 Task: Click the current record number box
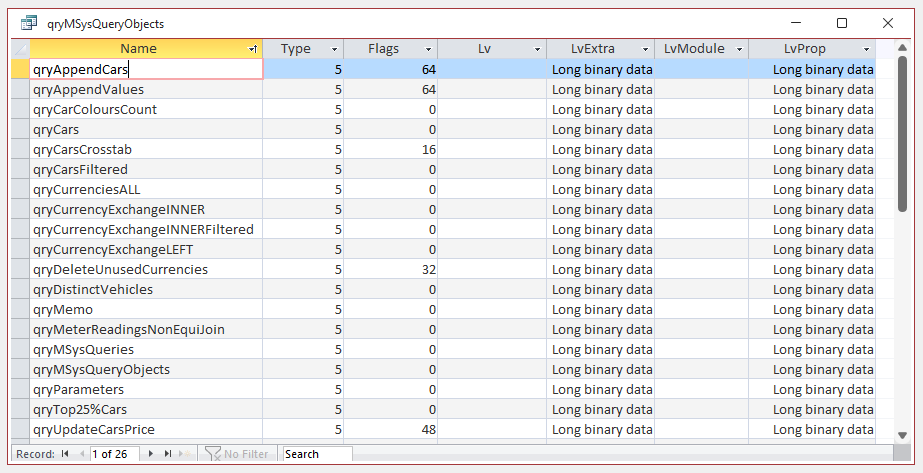115,454
